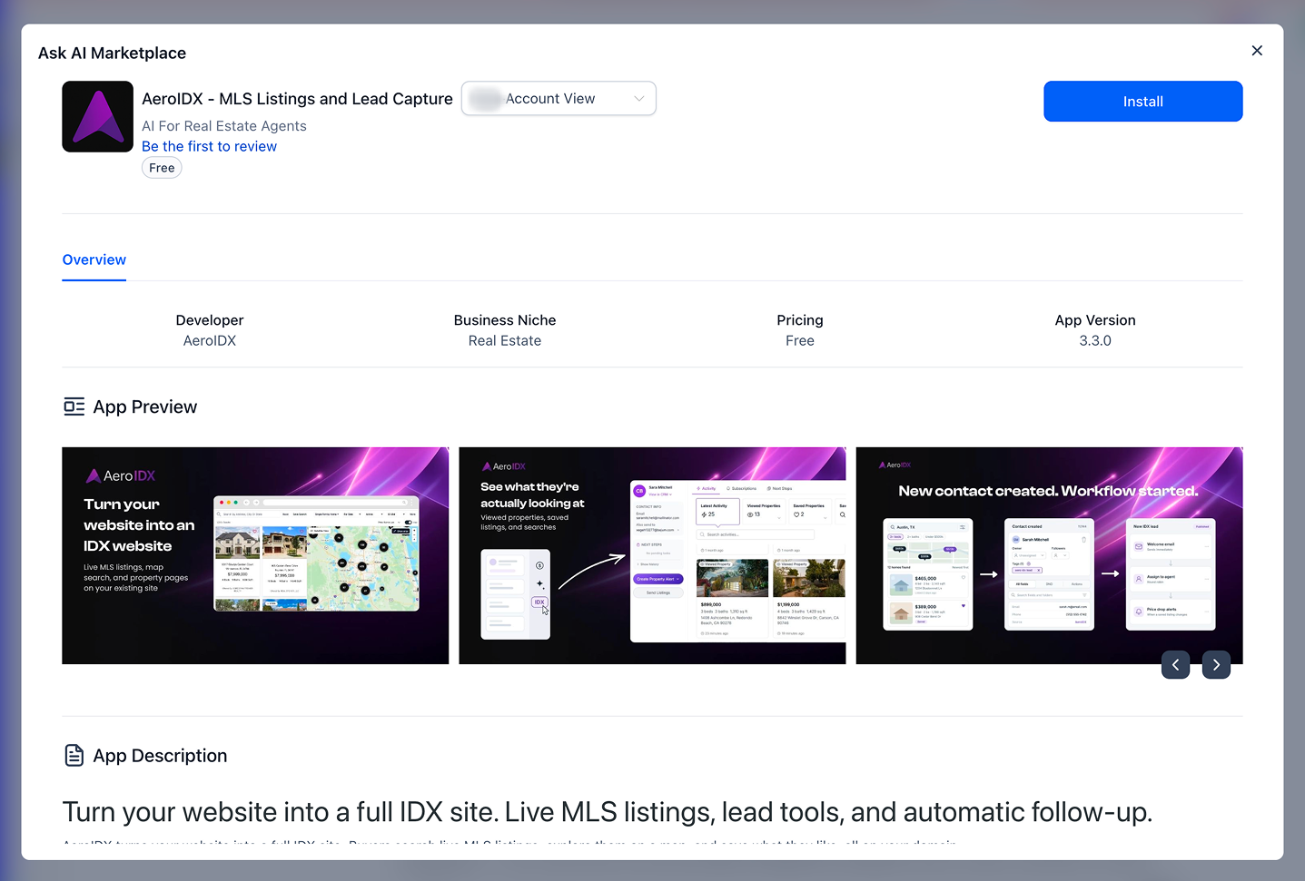Click the 'Turn your website into a full IDX site' headline
The image size is (1305, 881).
(607, 812)
